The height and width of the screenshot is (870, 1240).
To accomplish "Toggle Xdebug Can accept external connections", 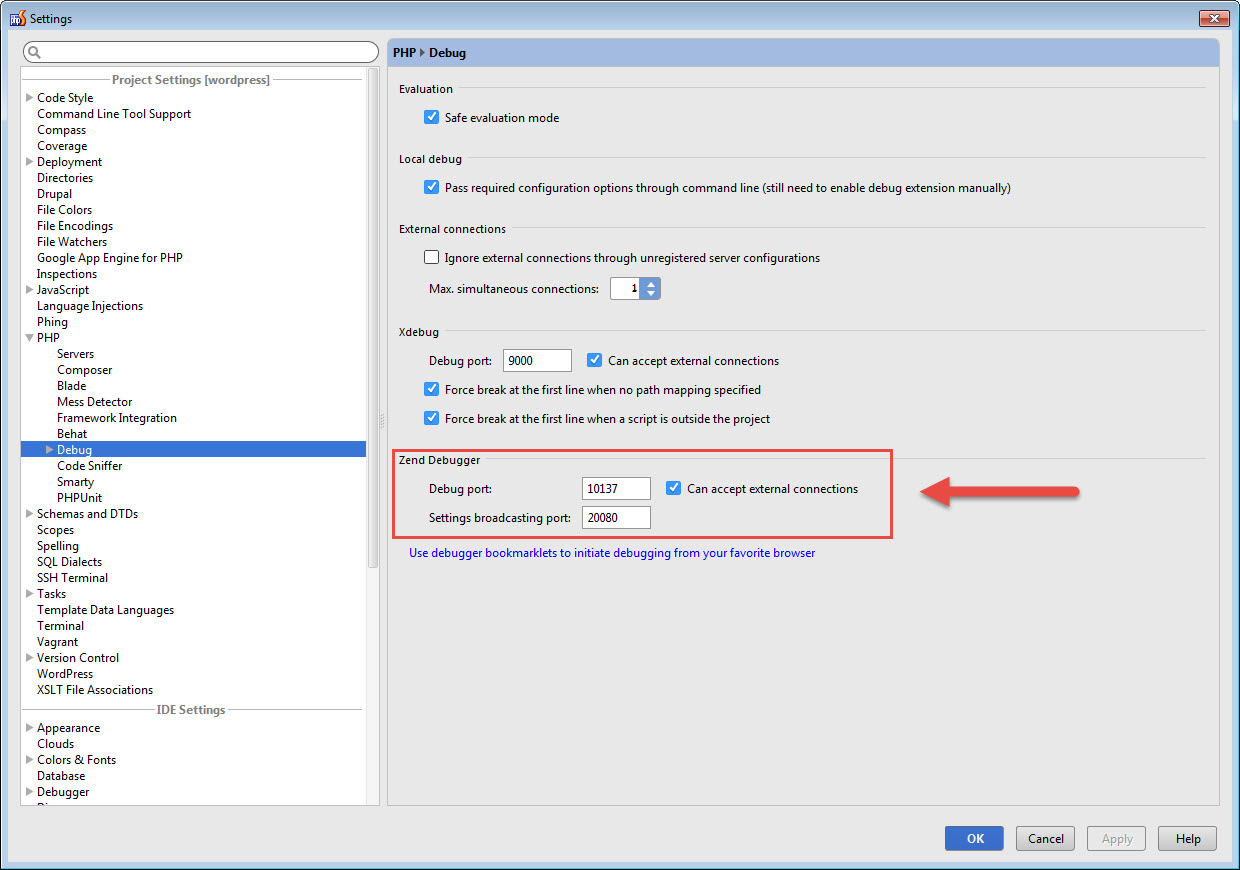I will 595,361.
